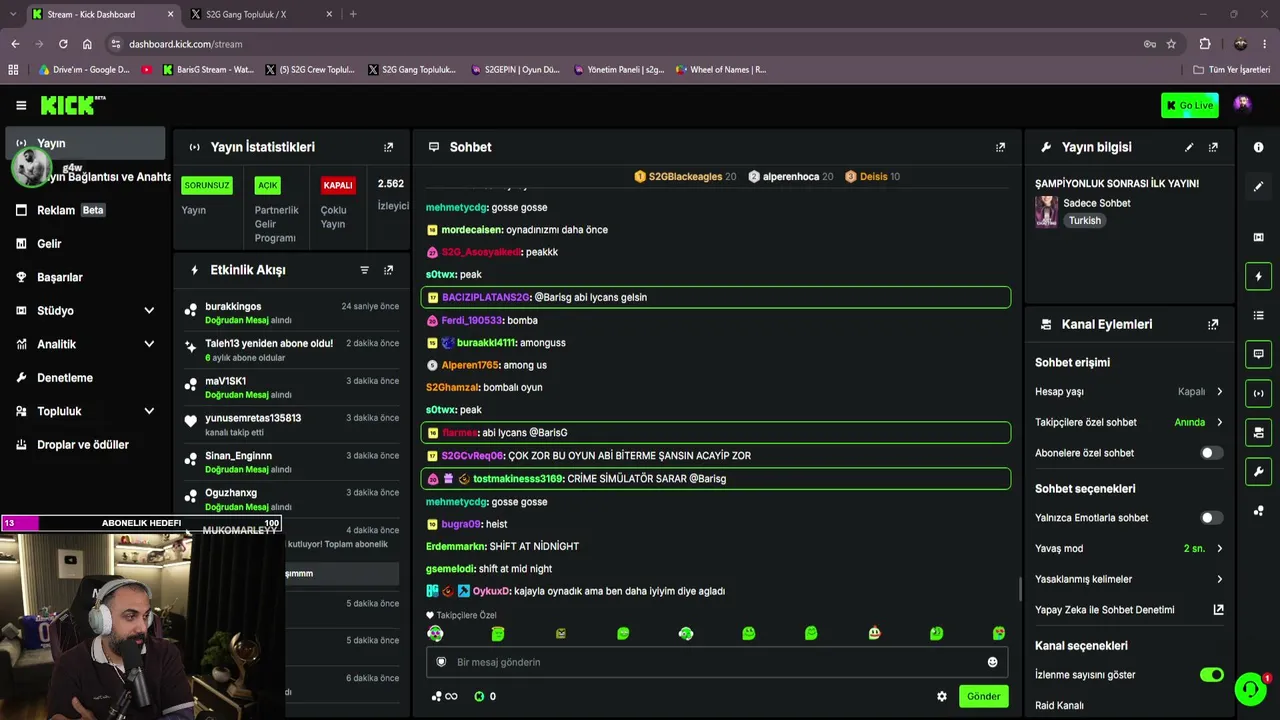Toggle the chat bubble widget in right sidebar
The width and height of the screenshot is (1280, 720).
tap(1258, 354)
